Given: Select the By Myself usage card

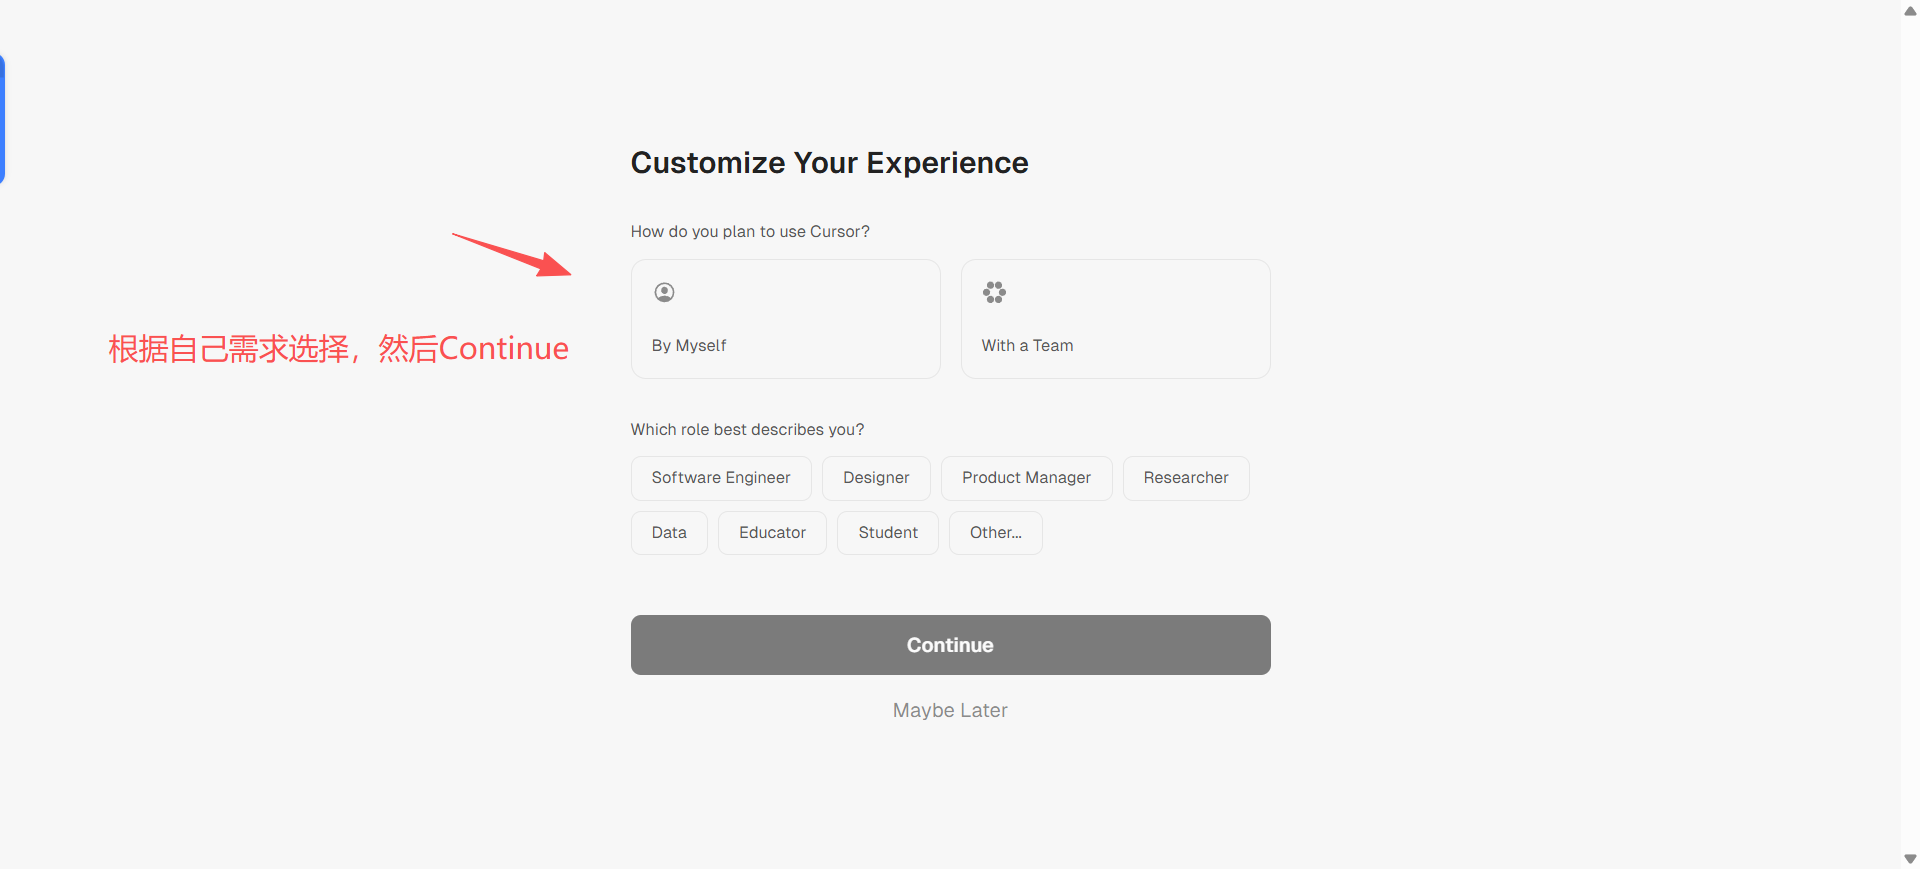Looking at the screenshot, I should [x=785, y=319].
